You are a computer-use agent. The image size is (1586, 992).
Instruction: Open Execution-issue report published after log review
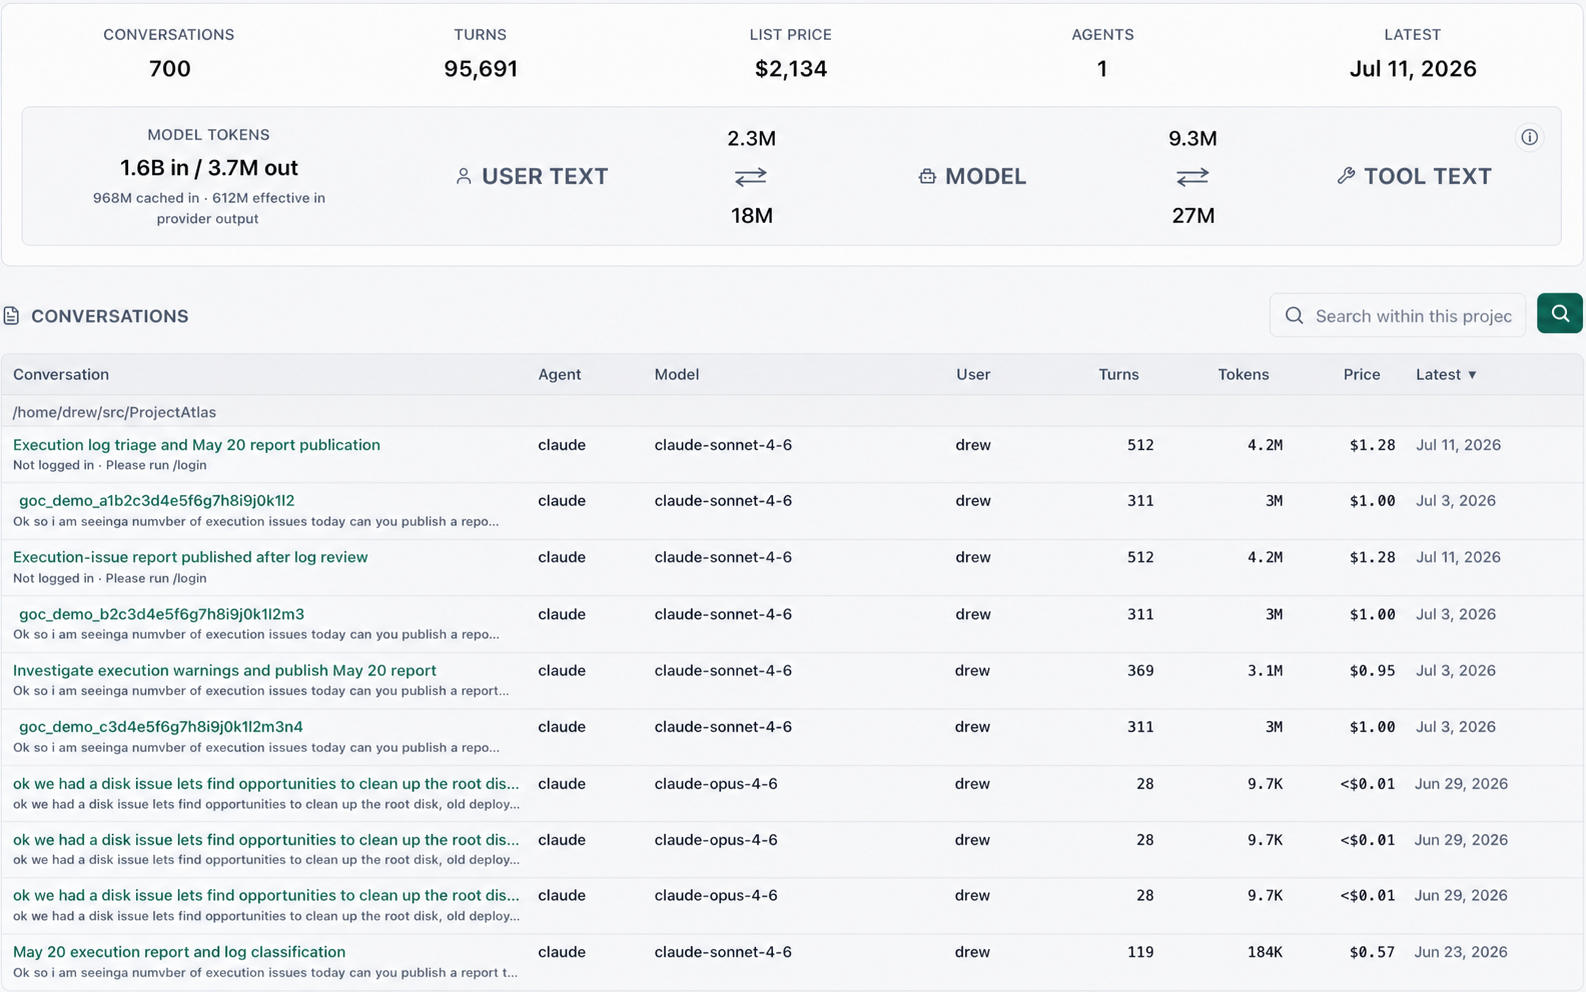tap(190, 557)
